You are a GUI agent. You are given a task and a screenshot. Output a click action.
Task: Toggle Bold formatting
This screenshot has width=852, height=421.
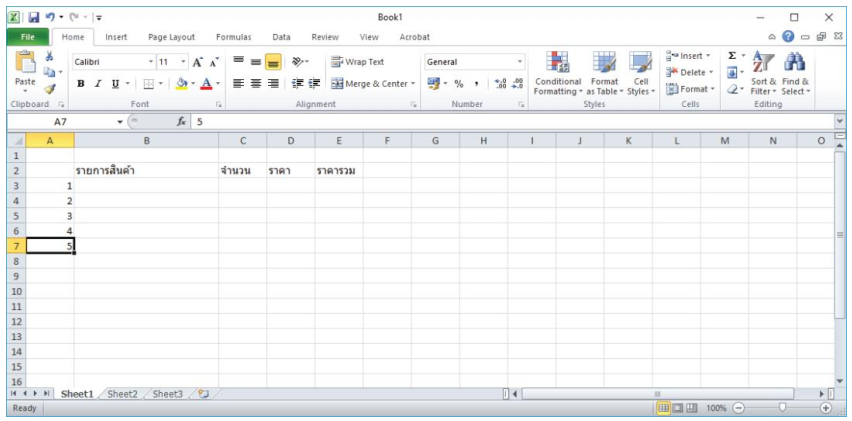click(81, 84)
